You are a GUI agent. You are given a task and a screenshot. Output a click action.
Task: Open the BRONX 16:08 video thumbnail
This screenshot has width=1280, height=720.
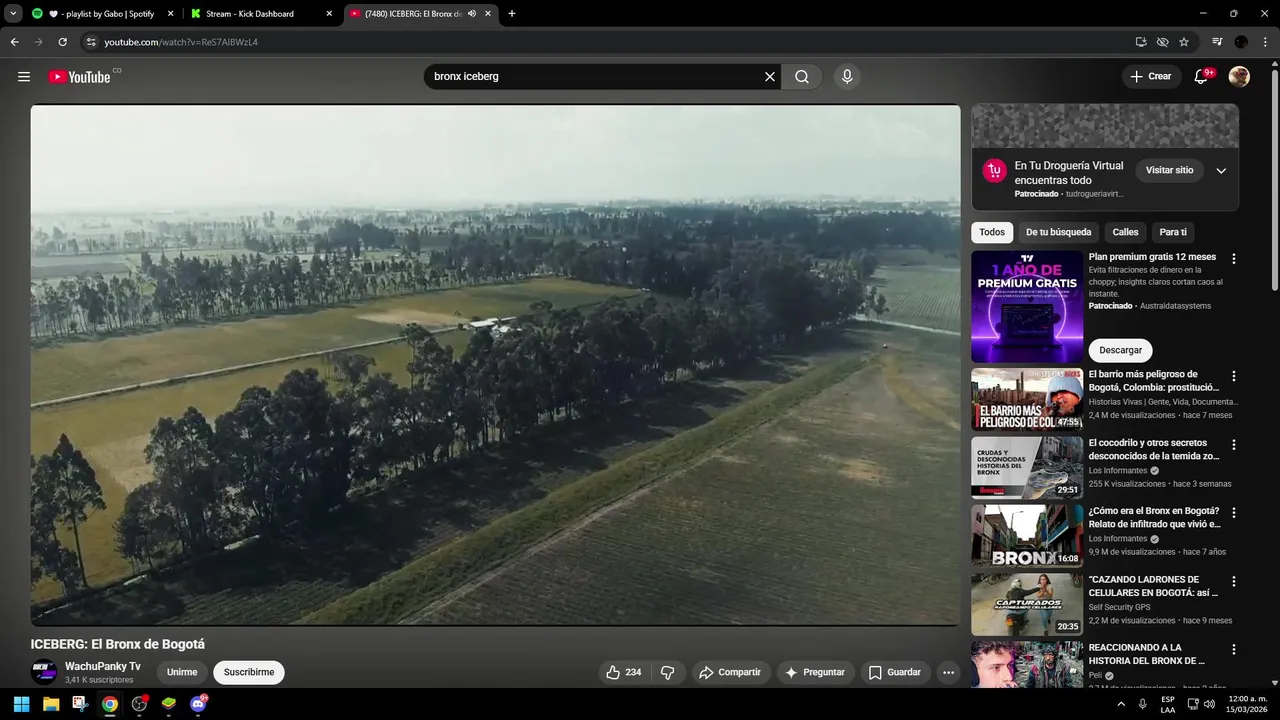click(1027, 535)
